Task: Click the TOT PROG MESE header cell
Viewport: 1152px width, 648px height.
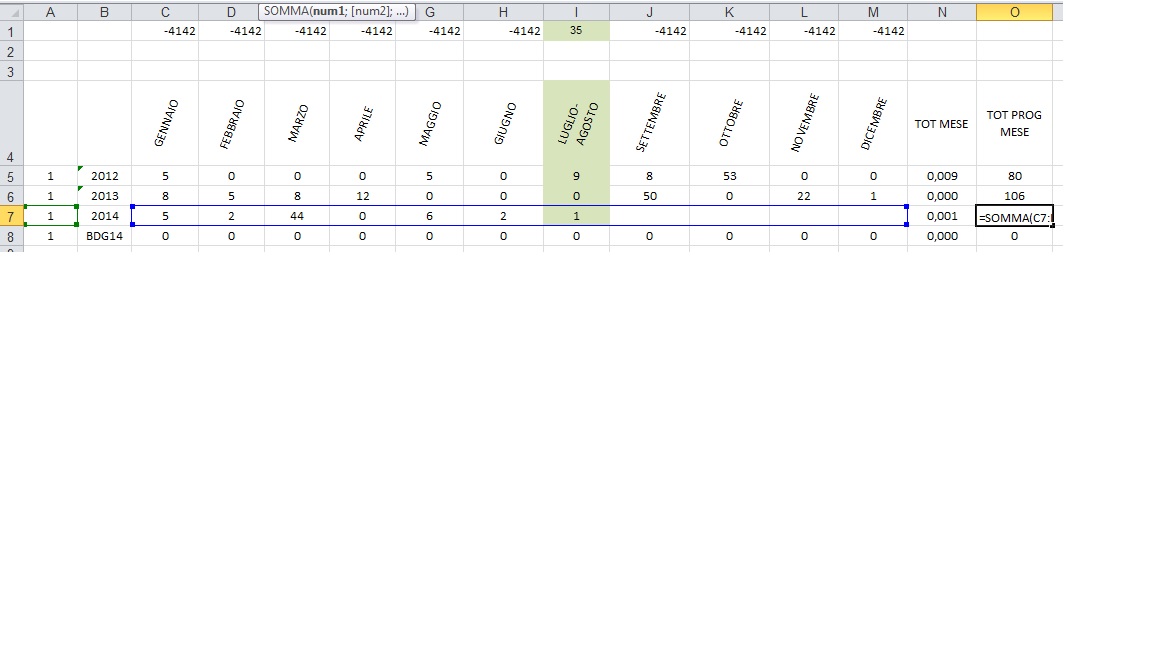Action: pos(1014,123)
